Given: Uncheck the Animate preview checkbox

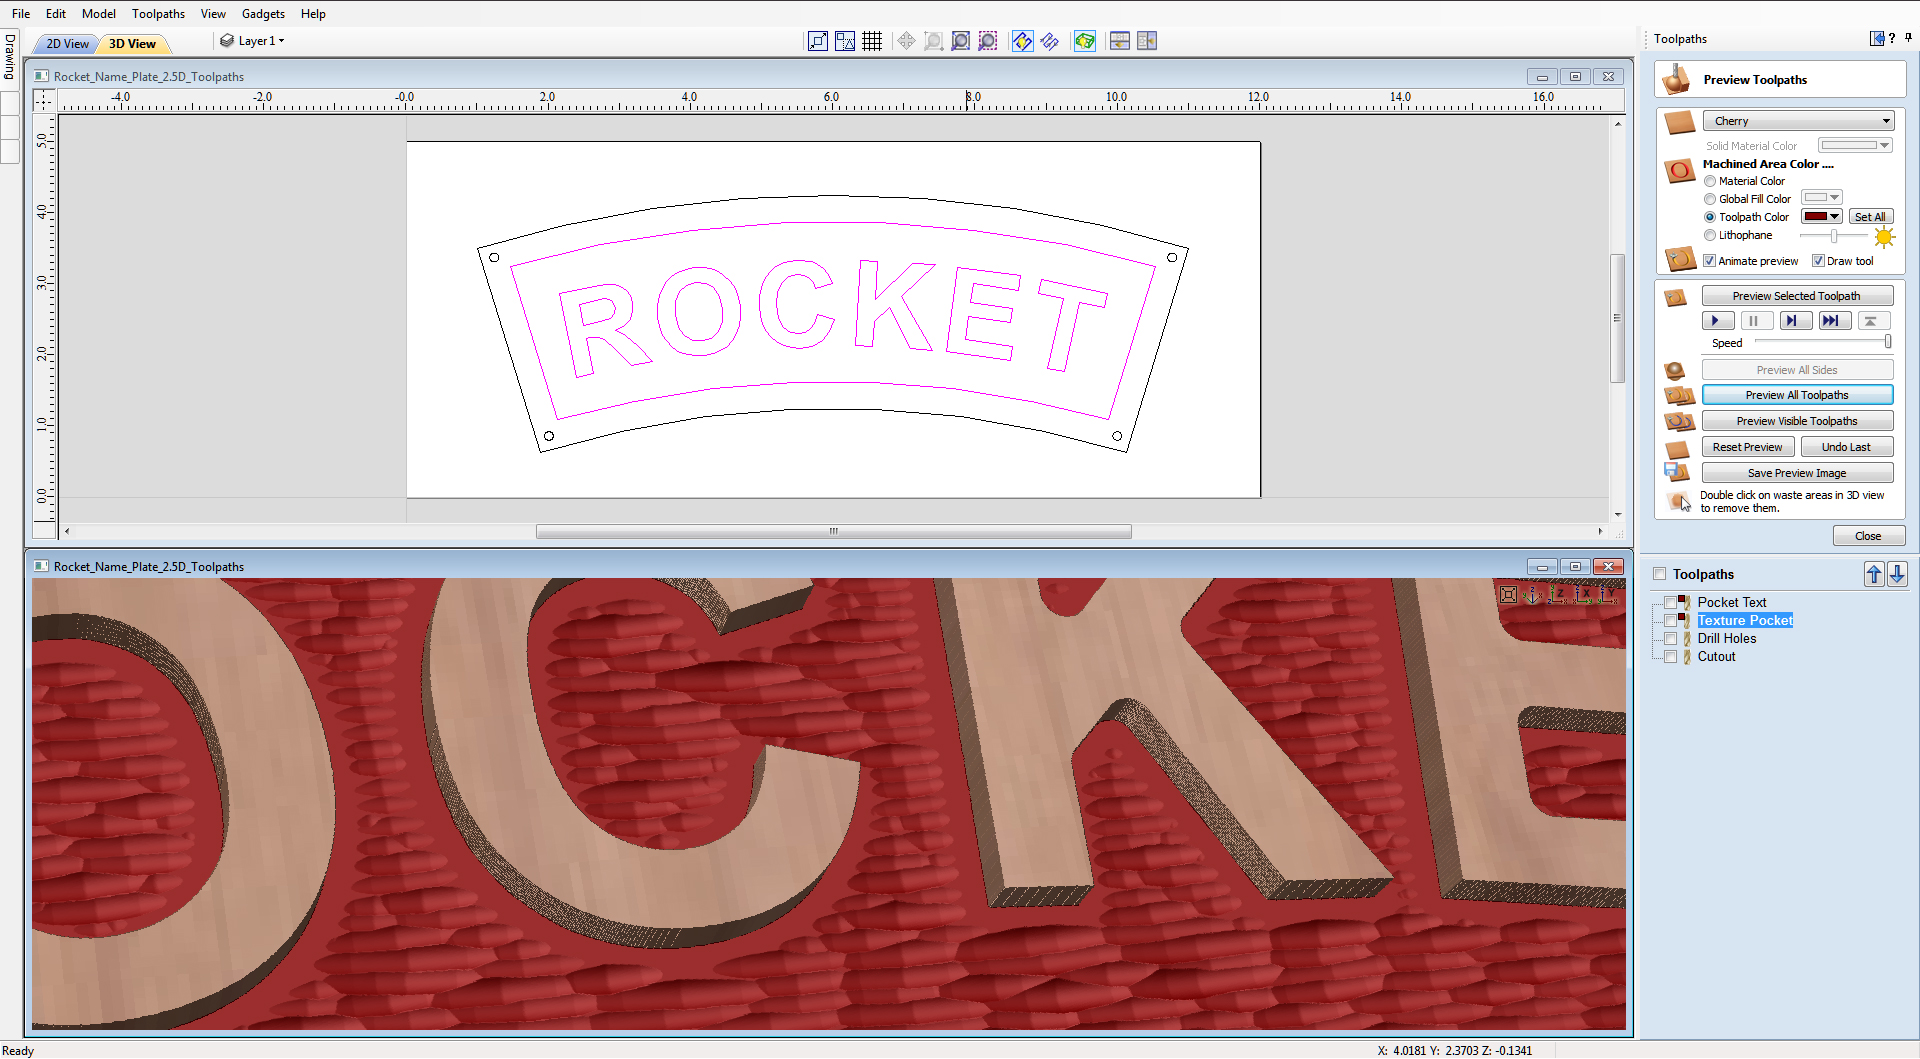Looking at the screenshot, I should (x=1710, y=261).
